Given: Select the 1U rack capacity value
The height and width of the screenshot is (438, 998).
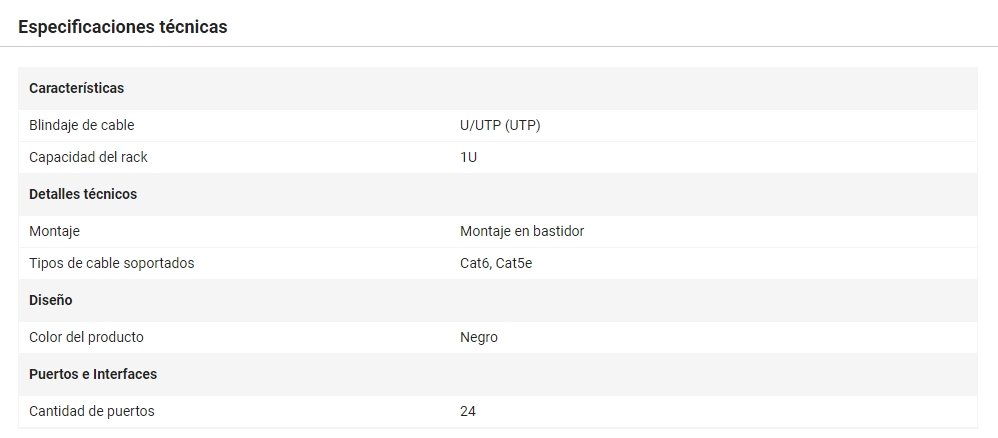Looking at the screenshot, I should pyautogui.click(x=468, y=157).
